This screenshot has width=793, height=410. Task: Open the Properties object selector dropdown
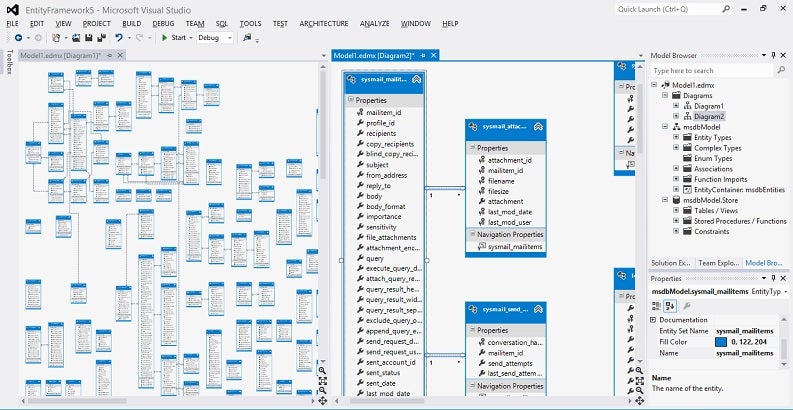tap(785, 292)
